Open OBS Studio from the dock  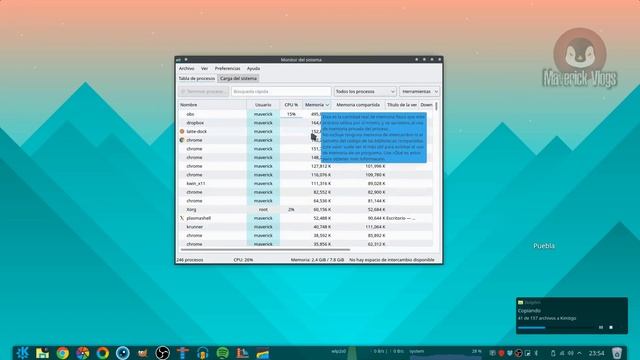[162, 353]
